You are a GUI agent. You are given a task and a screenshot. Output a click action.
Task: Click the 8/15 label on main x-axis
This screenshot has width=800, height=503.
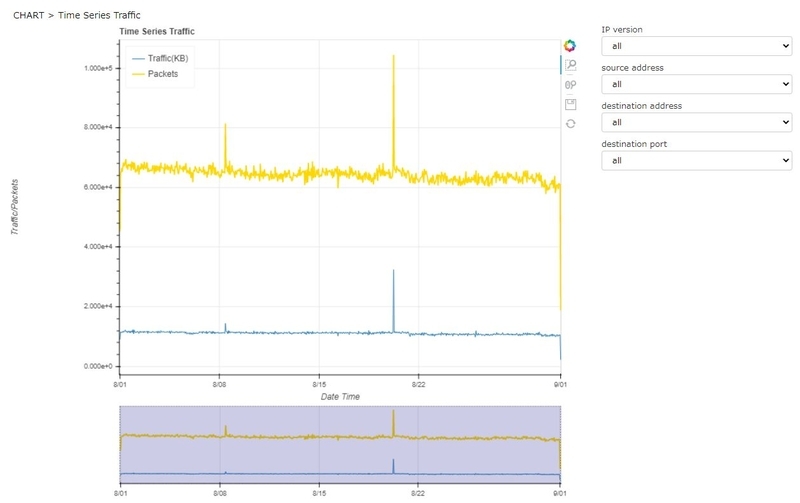pyautogui.click(x=319, y=384)
